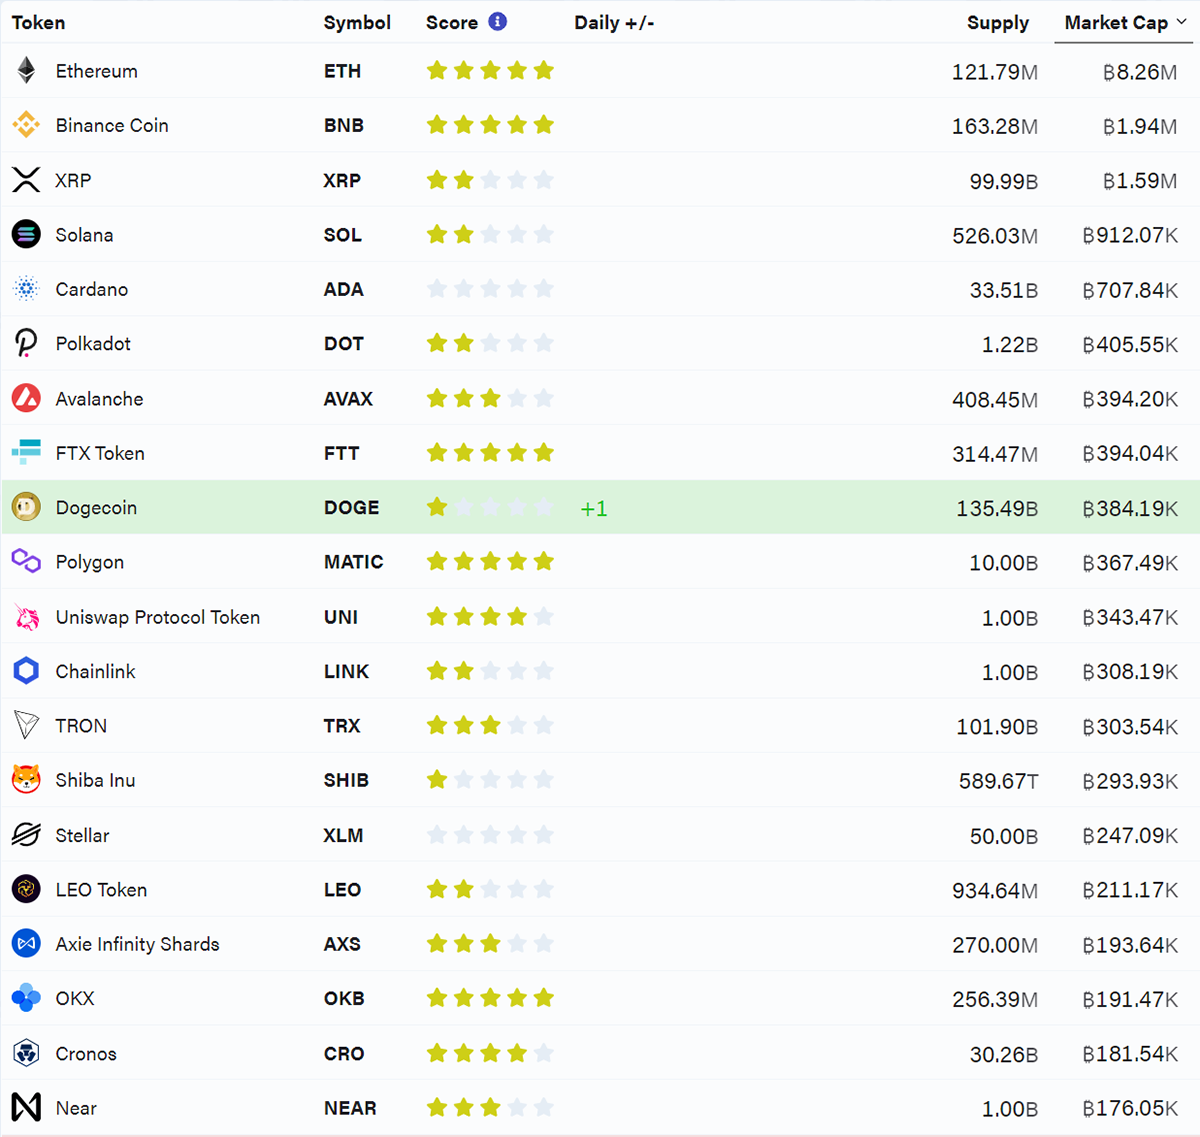Click LEO Token market cap ₿211.17K
Viewport: 1200px width, 1137px height.
point(1131,890)
